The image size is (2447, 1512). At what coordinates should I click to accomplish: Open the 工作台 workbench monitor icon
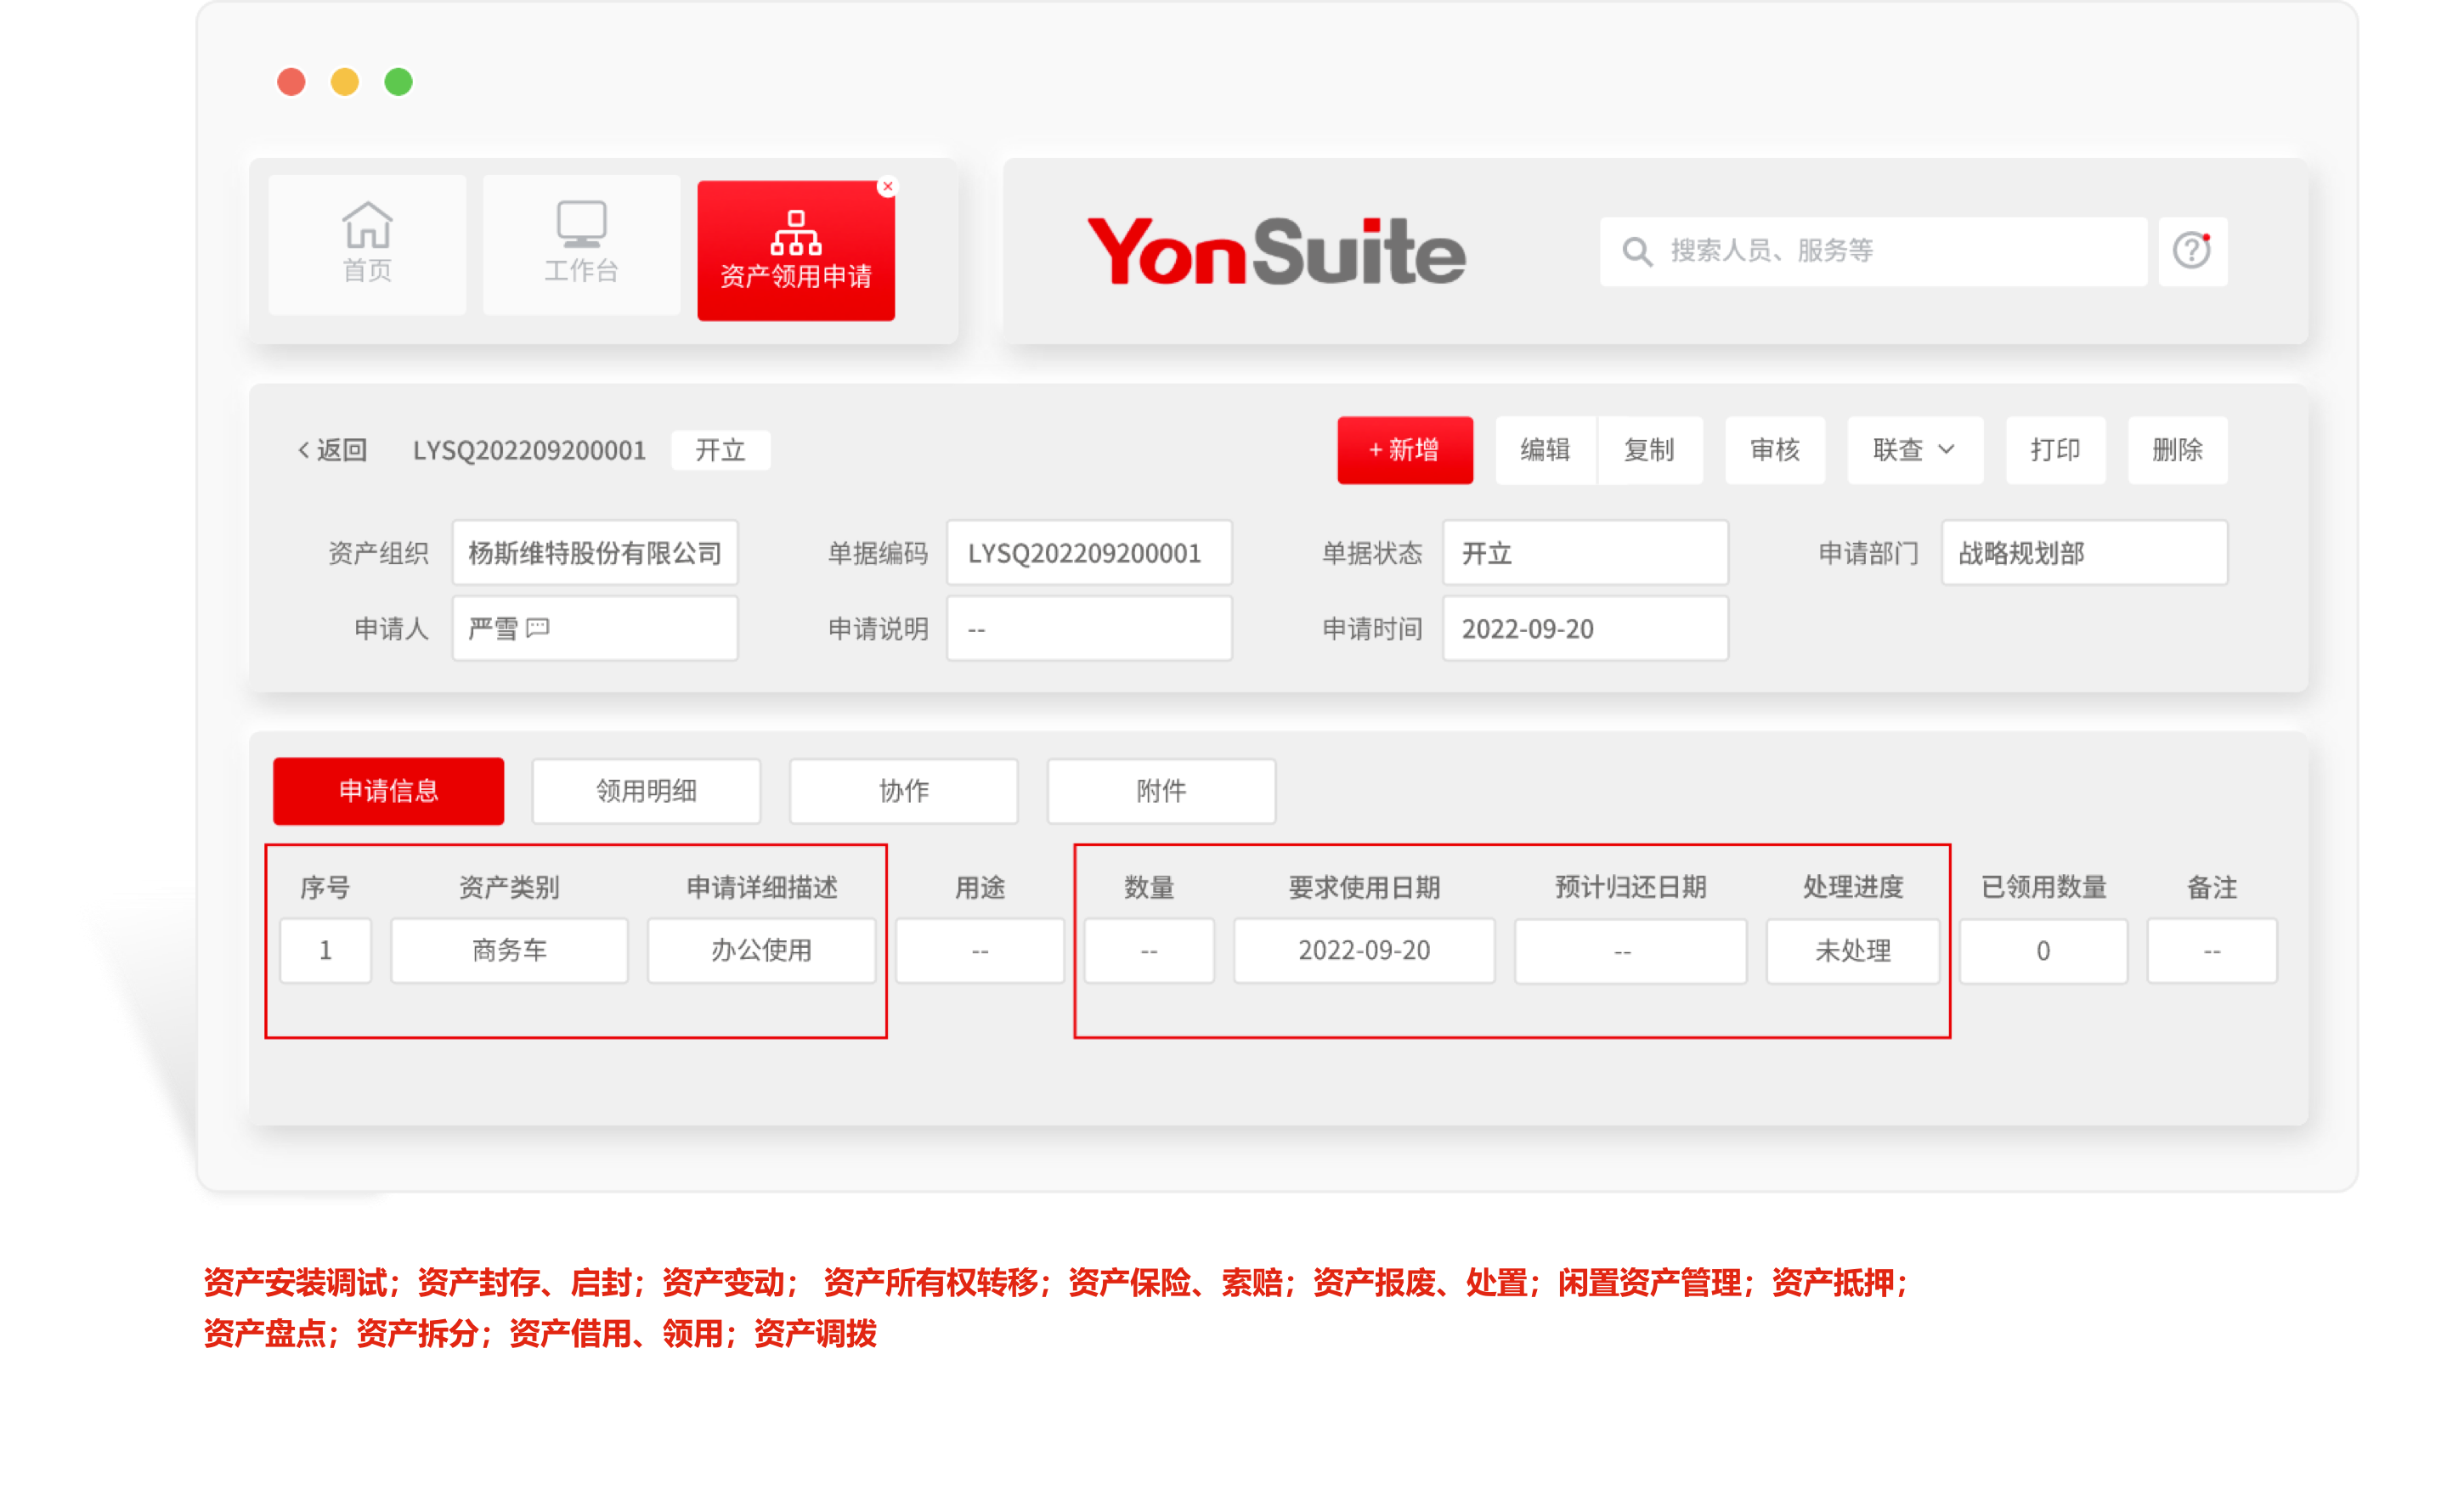pyautogui.click(x=580, y=226)
